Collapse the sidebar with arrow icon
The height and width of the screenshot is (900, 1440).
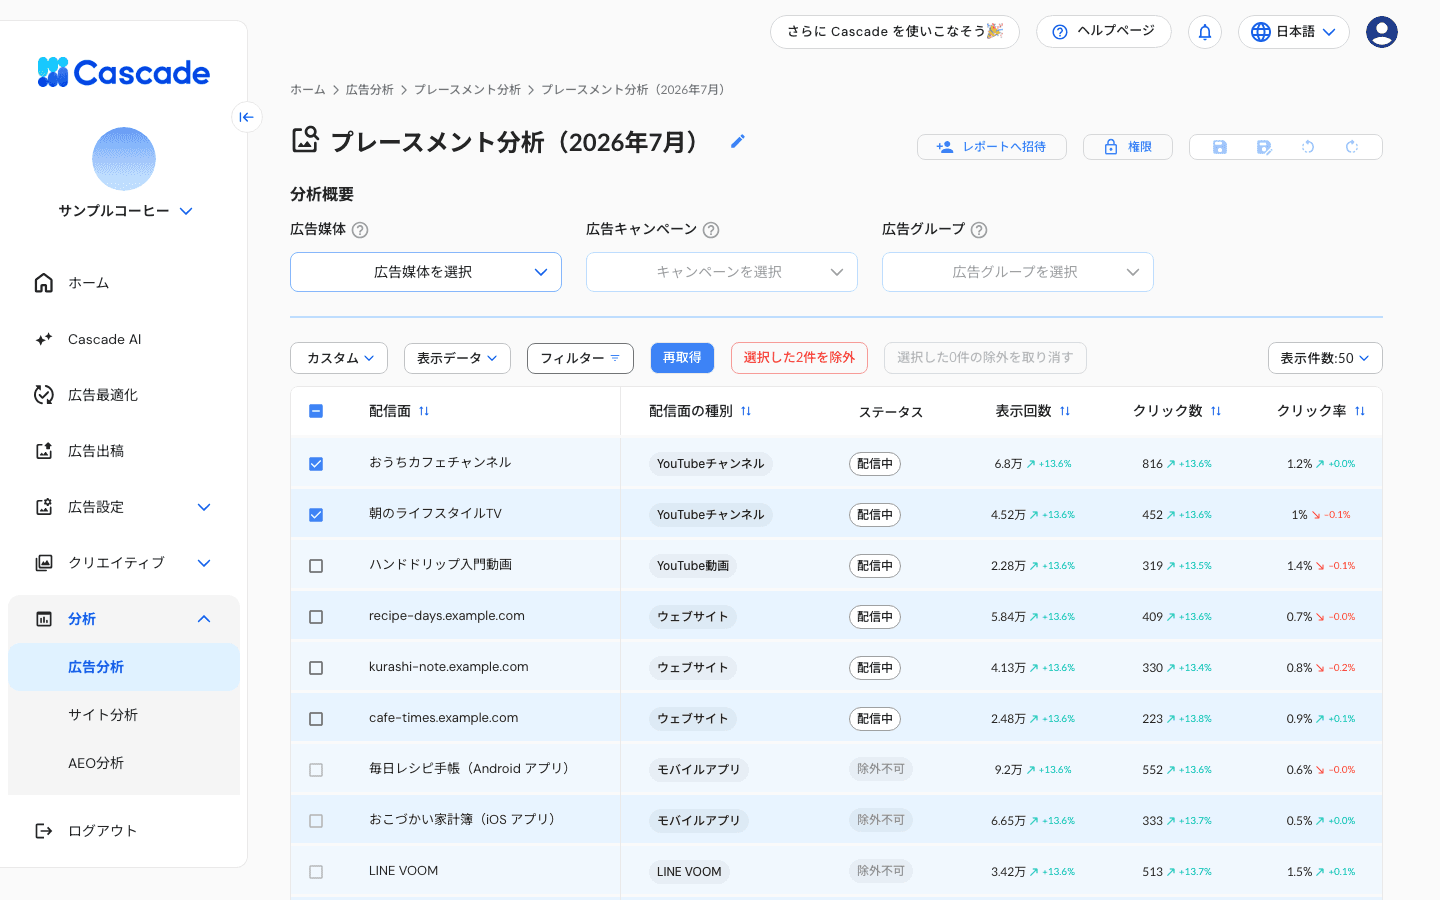[246, 117]
